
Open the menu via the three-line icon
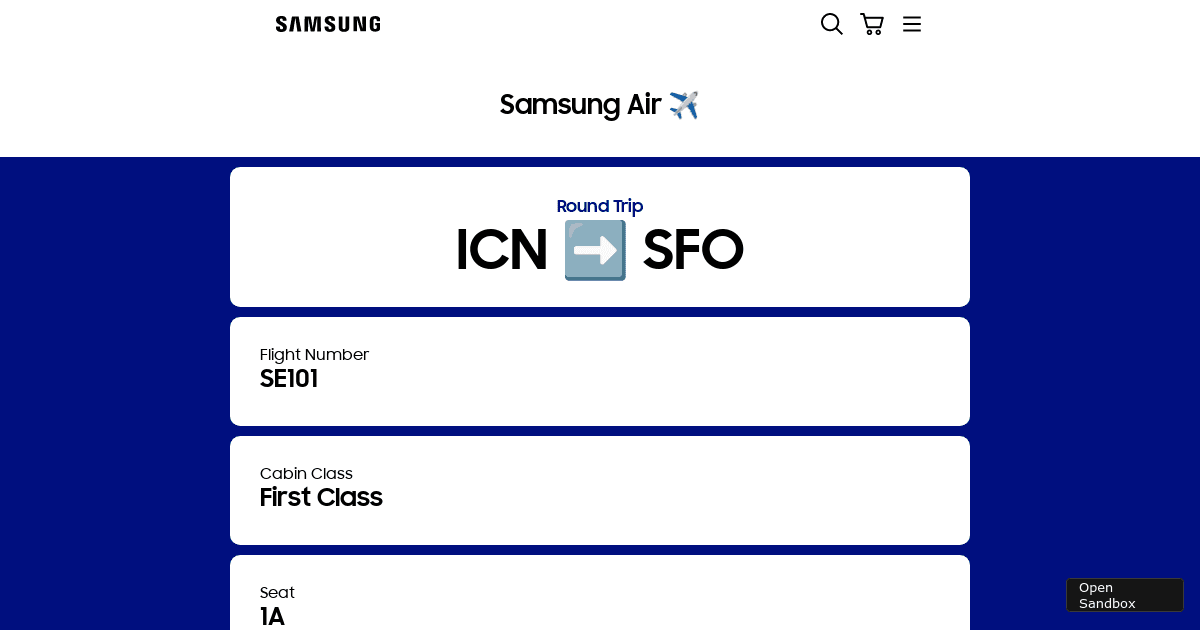pos(911,24)
